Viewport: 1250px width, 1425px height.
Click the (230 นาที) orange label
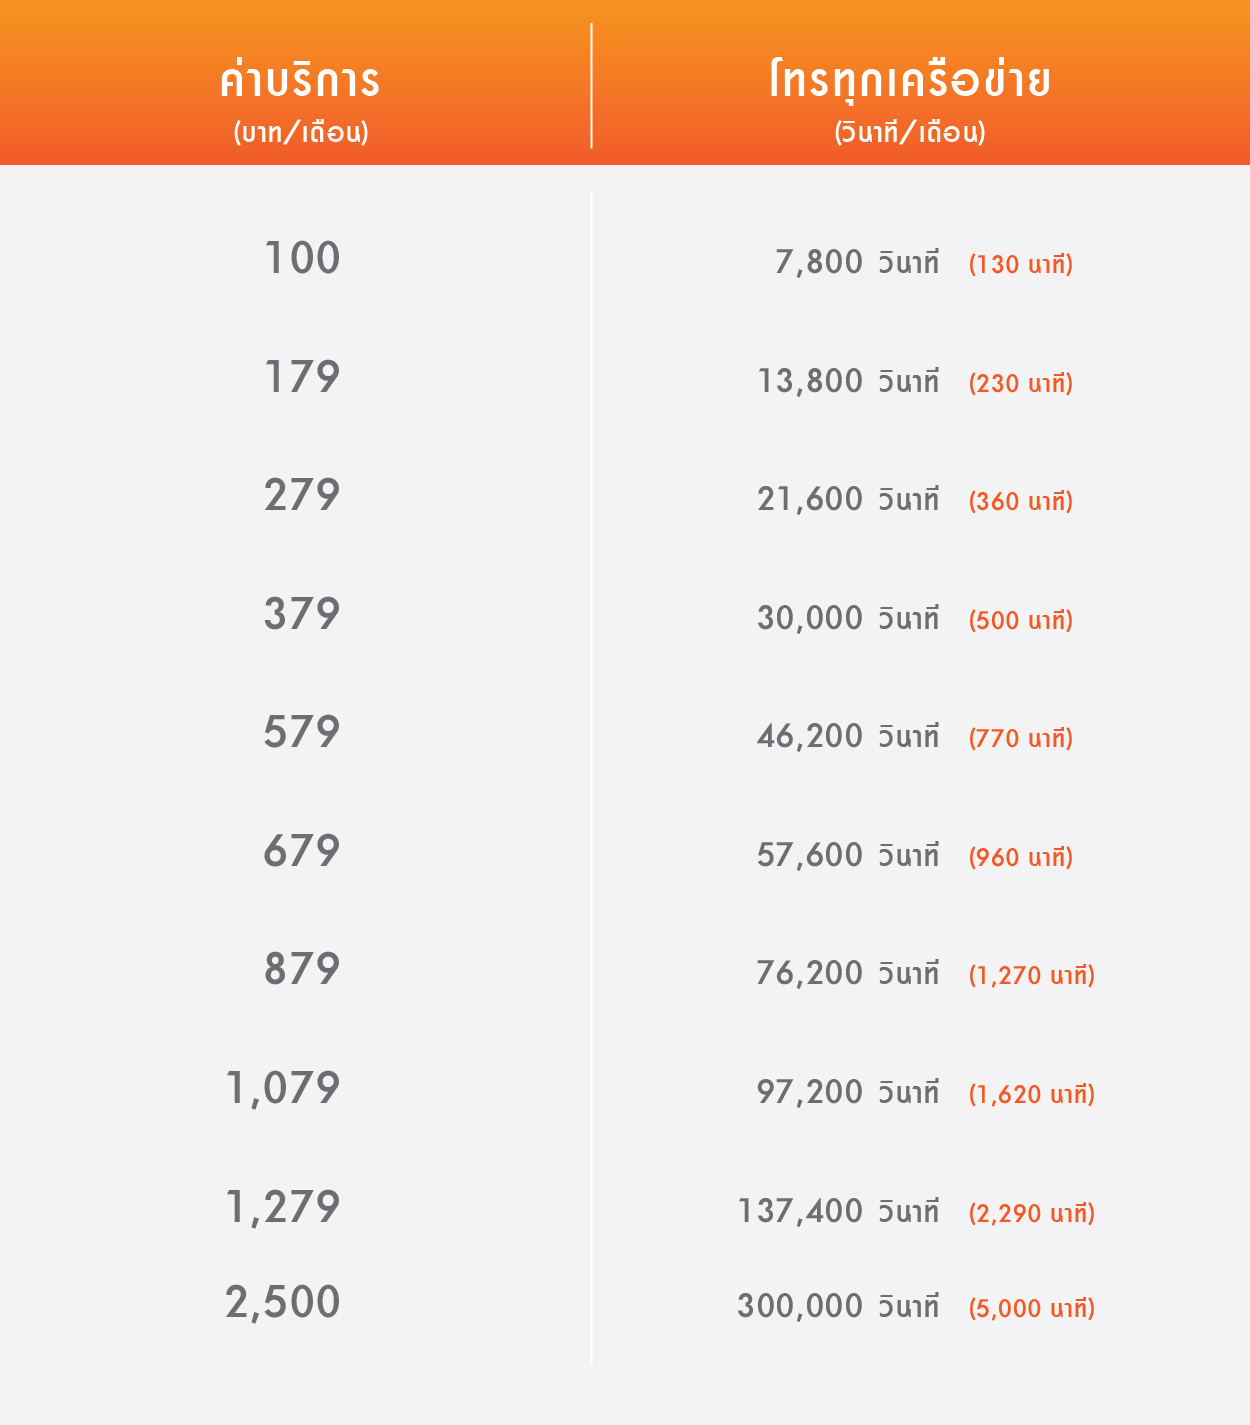(x=1020, y=383)
